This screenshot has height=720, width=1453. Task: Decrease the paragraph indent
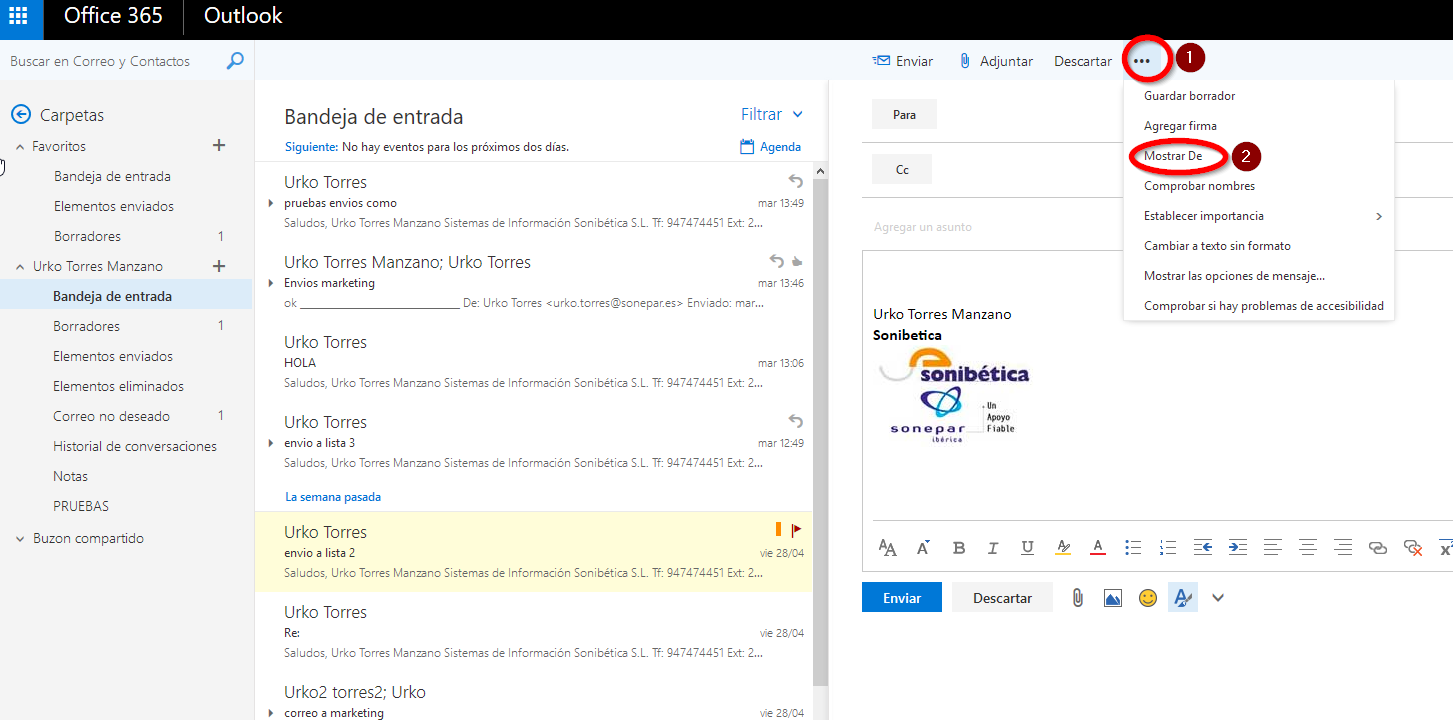pos(1203,547)
